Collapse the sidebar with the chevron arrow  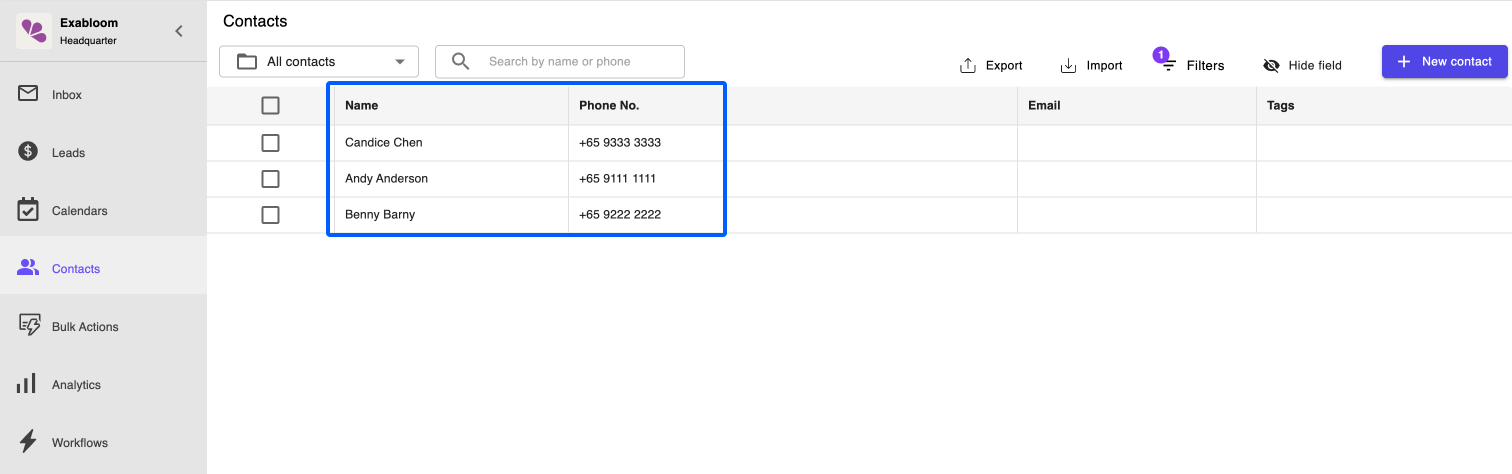(x=179, y=31)
